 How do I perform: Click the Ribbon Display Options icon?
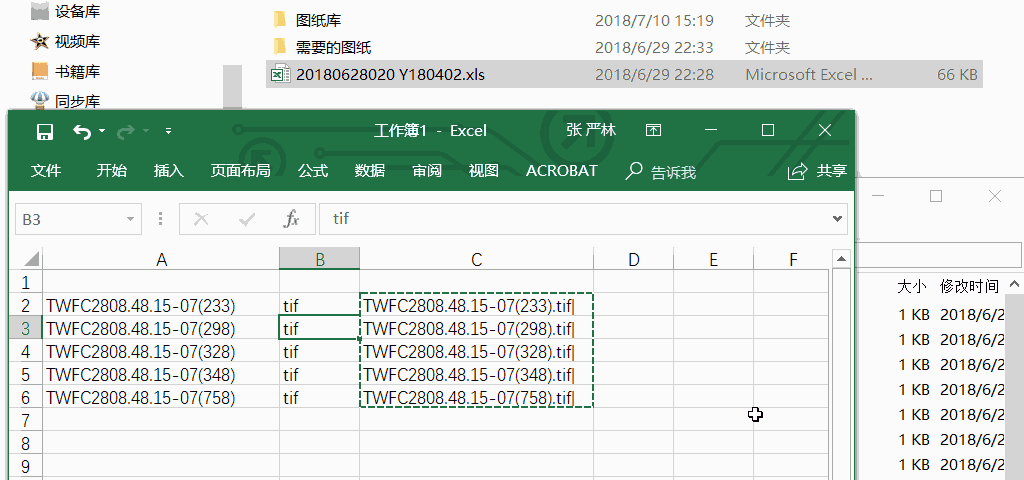pos(653,130)
